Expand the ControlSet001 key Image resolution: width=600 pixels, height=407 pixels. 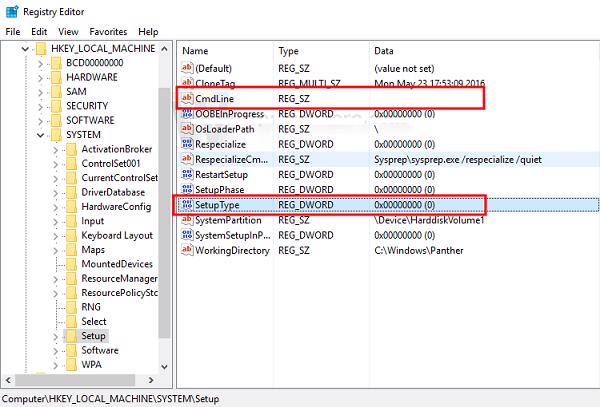(55, 164)
